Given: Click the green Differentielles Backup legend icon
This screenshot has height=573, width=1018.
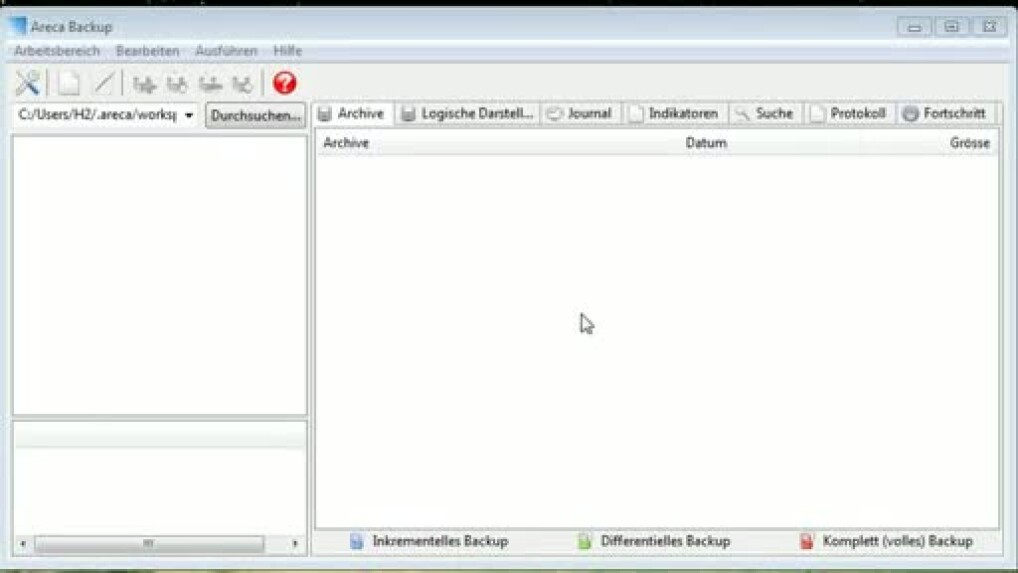Looking at the screenshot, I should (584, 541).
